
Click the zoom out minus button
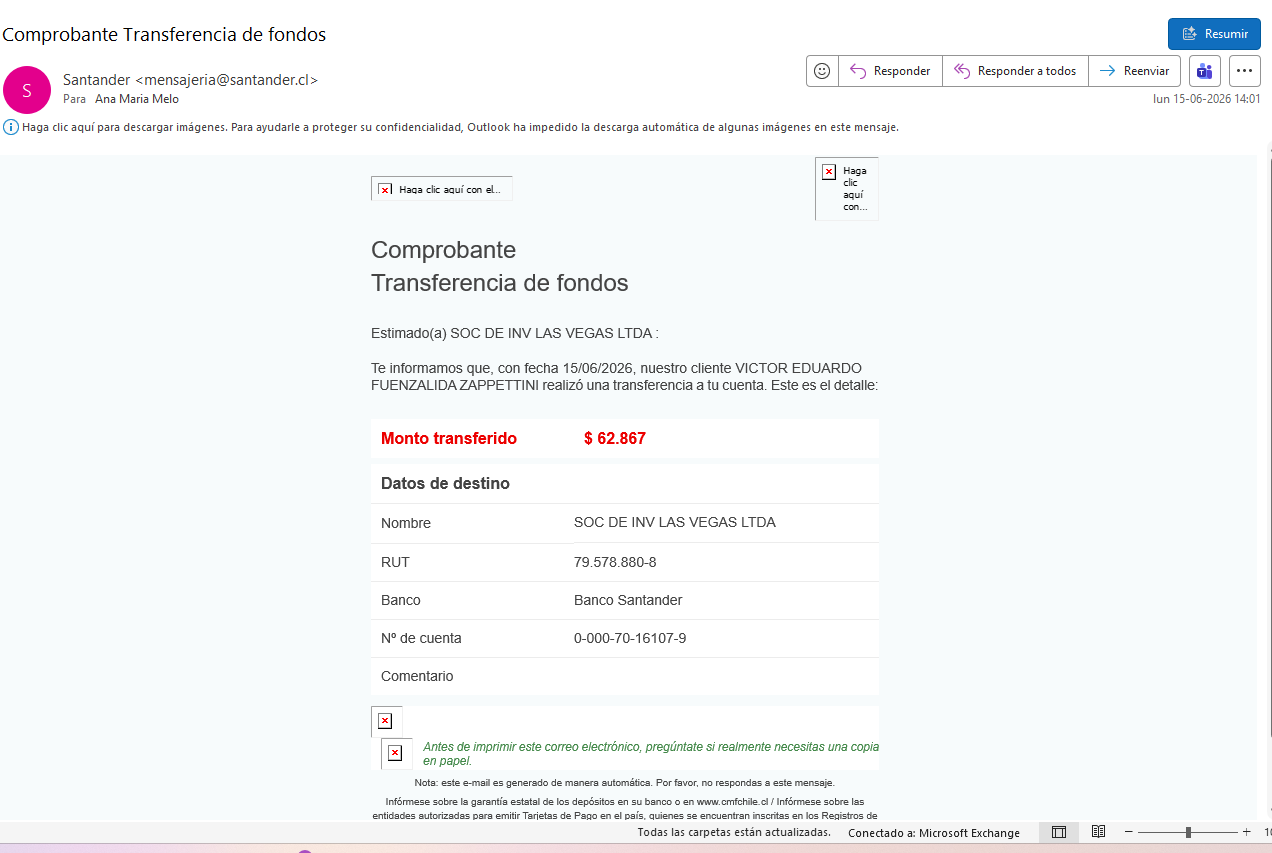point(1129,832)
